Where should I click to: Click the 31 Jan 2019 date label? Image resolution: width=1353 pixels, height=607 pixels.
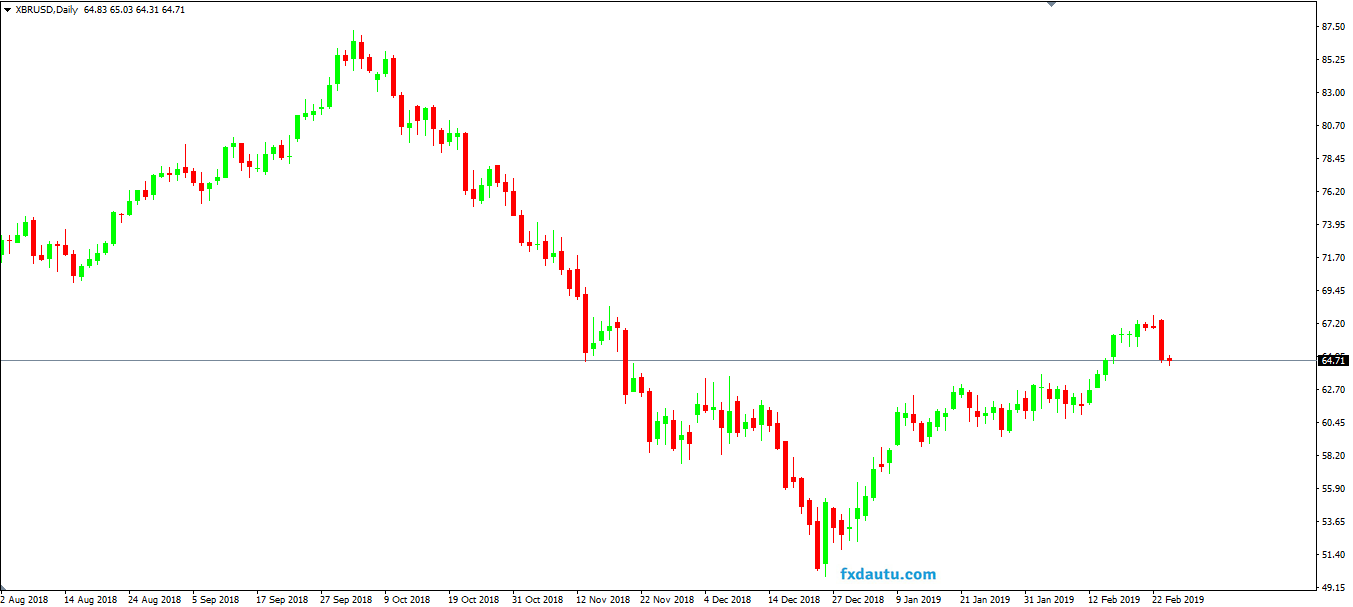pos(1048,600)
